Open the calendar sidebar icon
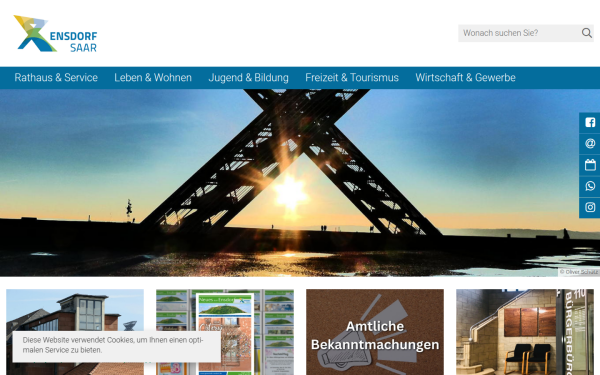Viewport: 600px width, 375px height. [590, 165]
